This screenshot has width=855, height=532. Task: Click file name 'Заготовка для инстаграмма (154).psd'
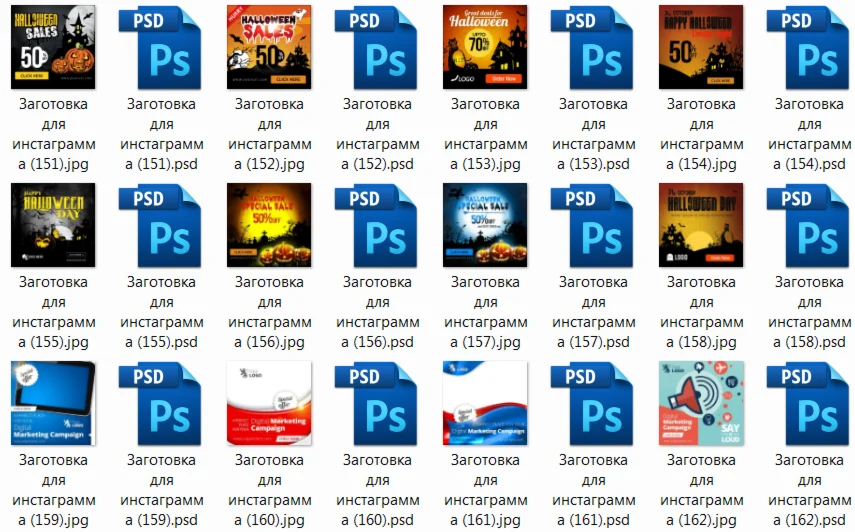[x=809, y=134]
